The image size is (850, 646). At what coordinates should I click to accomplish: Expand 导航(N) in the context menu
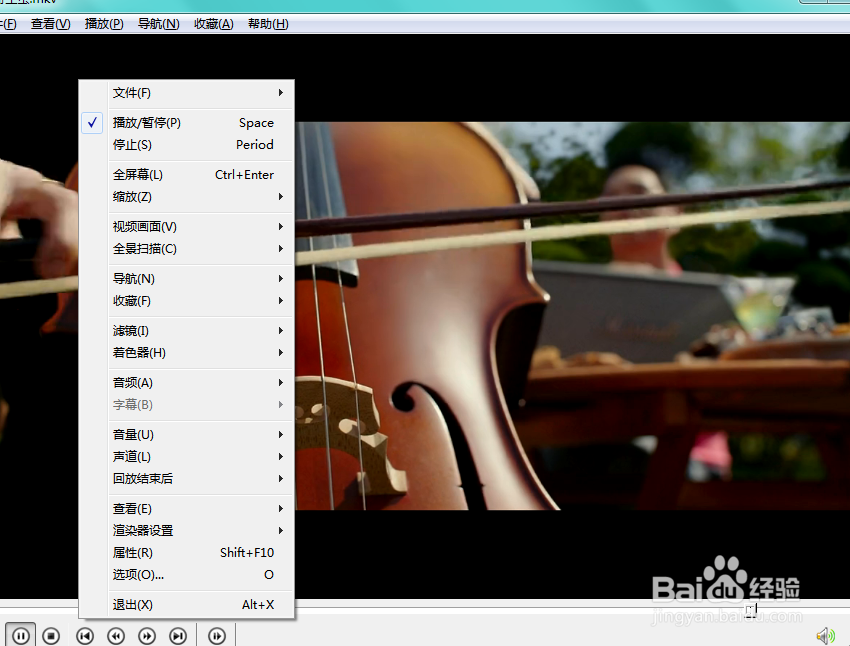pos(187,279)
